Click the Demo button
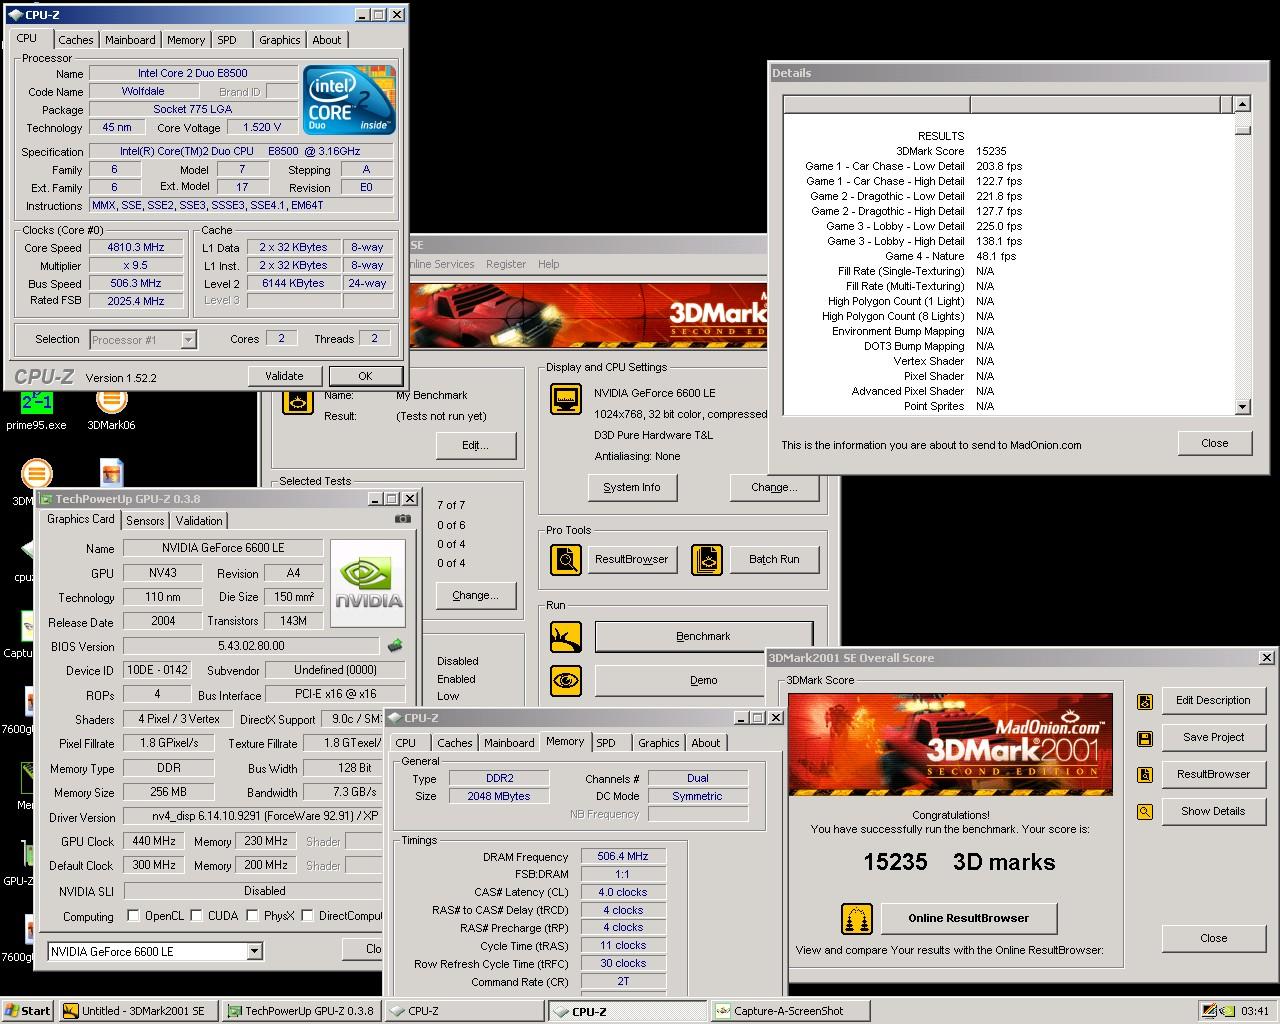 pos(703,680)
